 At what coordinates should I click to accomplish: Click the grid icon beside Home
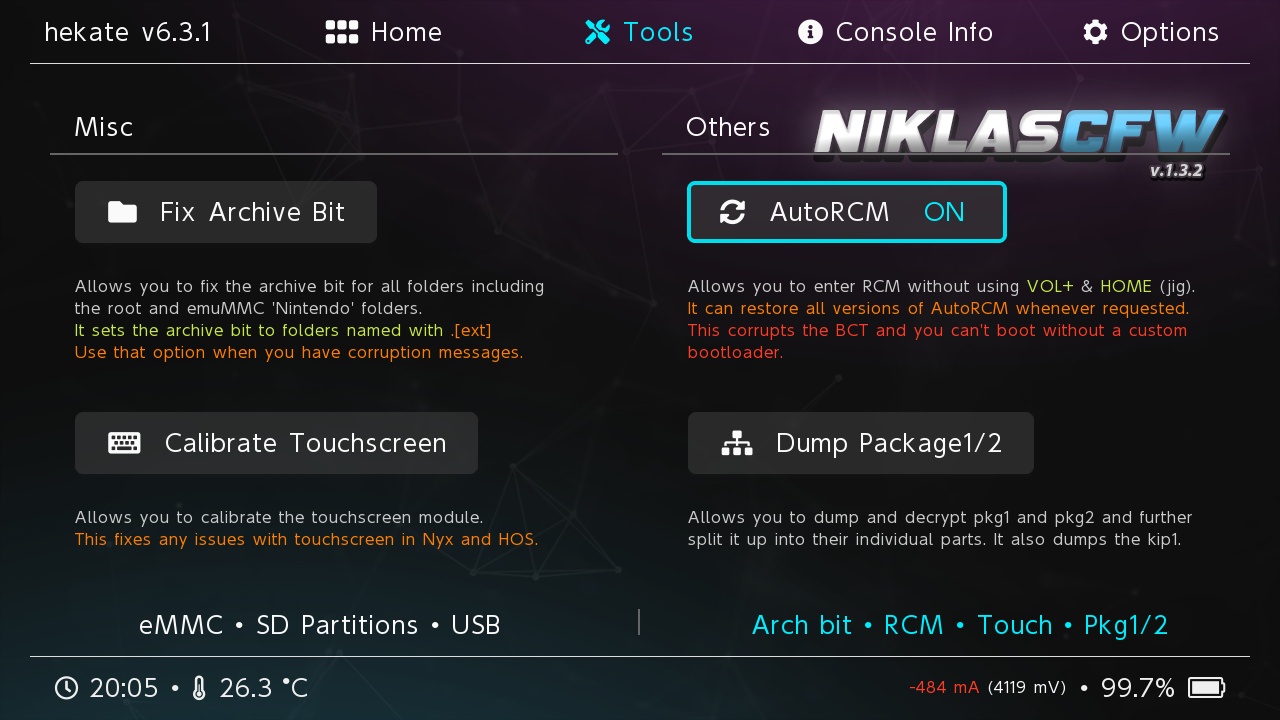click(x=342, y=32)
